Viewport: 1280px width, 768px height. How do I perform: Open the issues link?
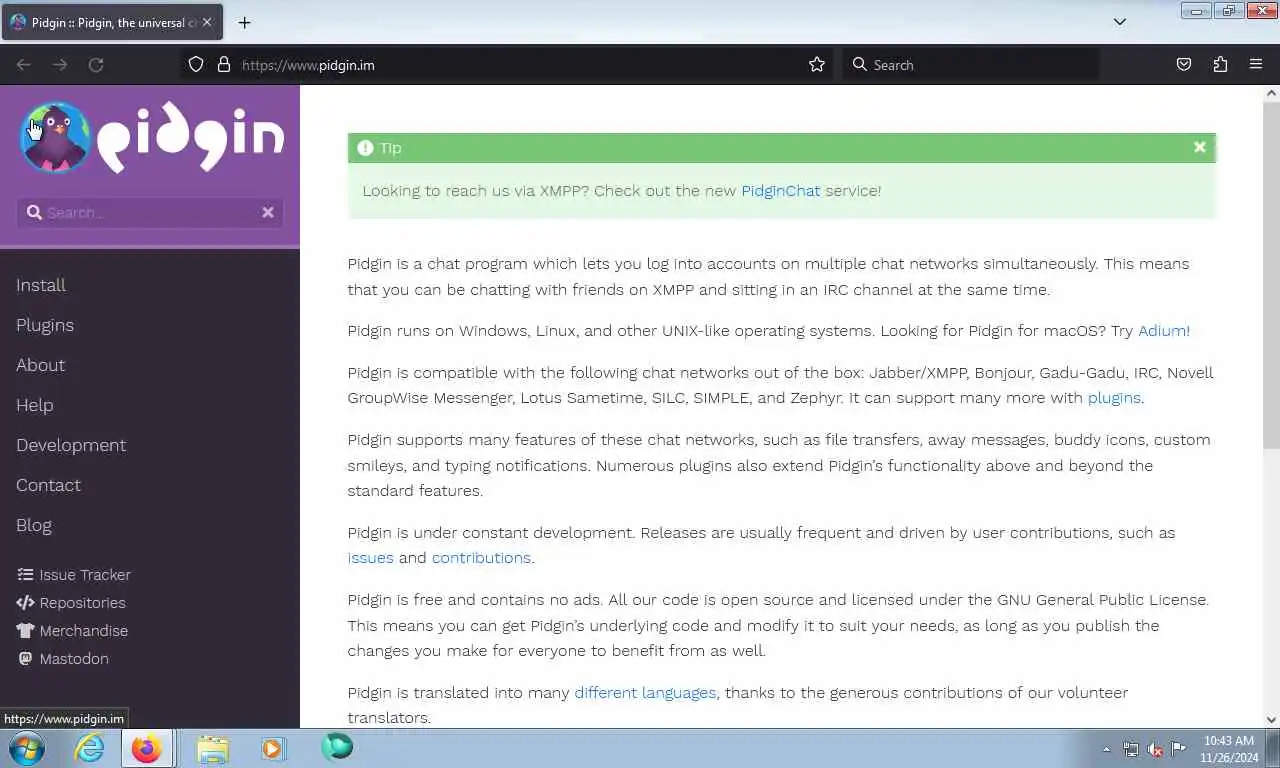coord(370,558)
